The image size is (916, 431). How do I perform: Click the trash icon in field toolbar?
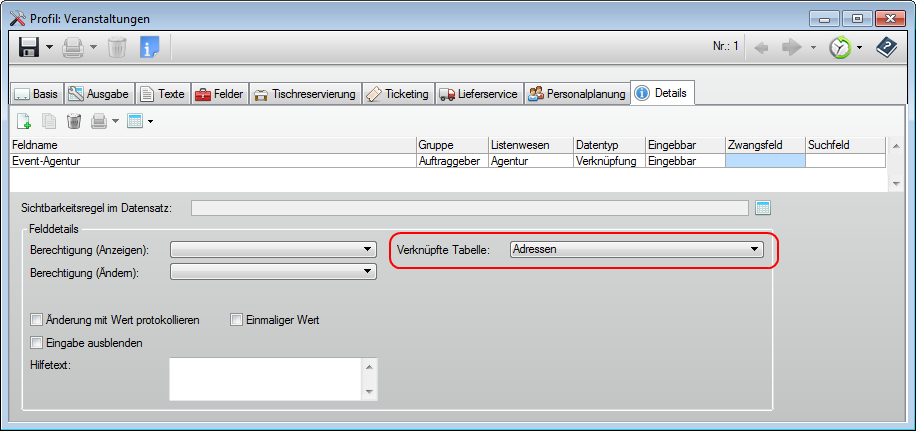coord(73,121)
